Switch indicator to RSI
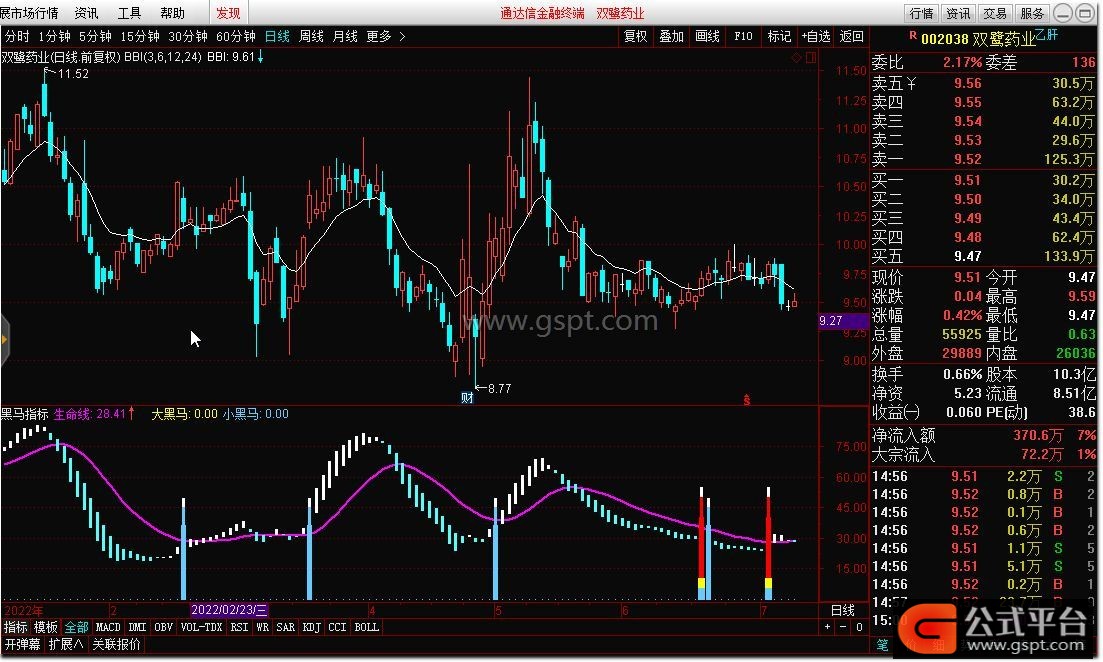1103x662 pixels. click(x=240, y=627)
